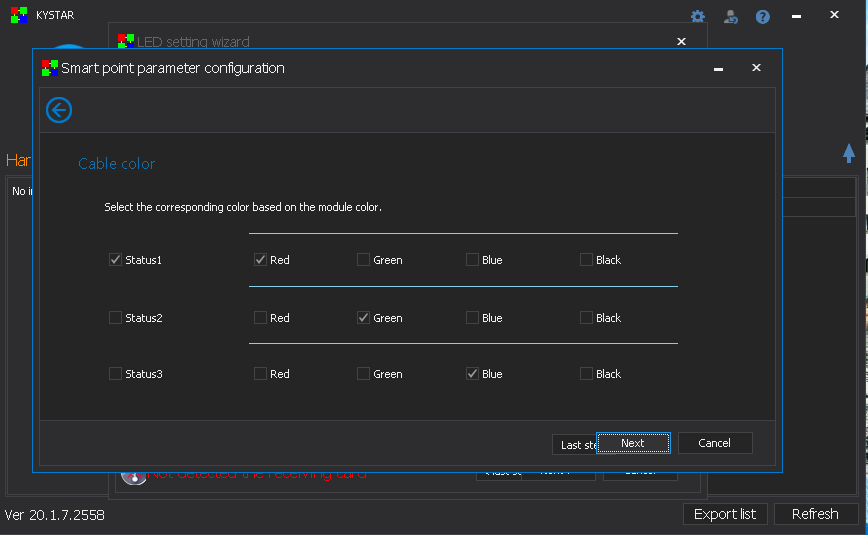Select Black for the Status2 row
The height and width of the screenshot is (535, 868).
586,318
